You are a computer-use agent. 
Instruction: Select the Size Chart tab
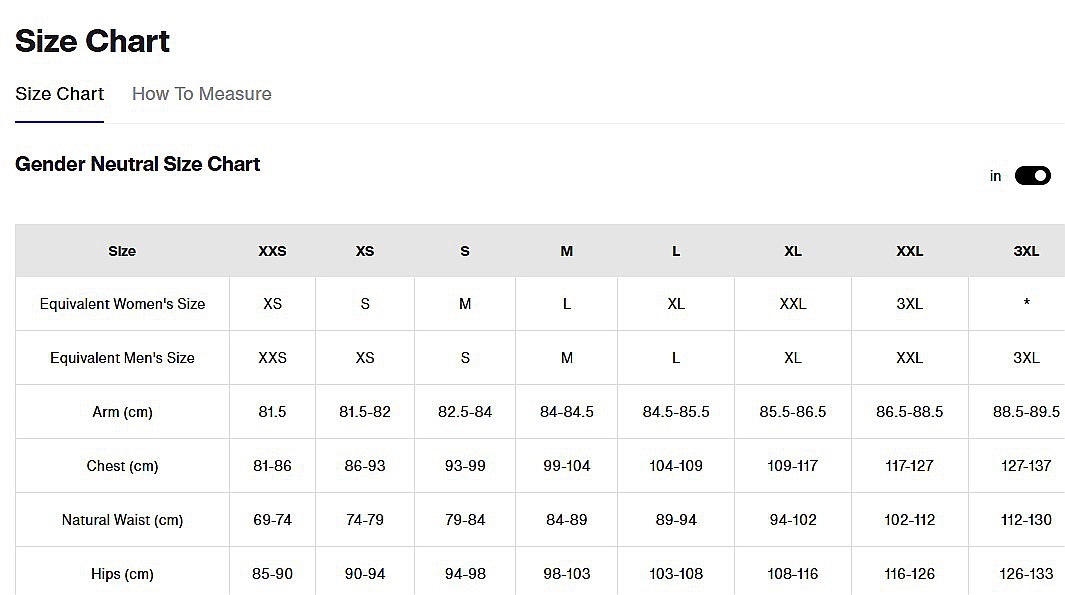tap(59, 94)
